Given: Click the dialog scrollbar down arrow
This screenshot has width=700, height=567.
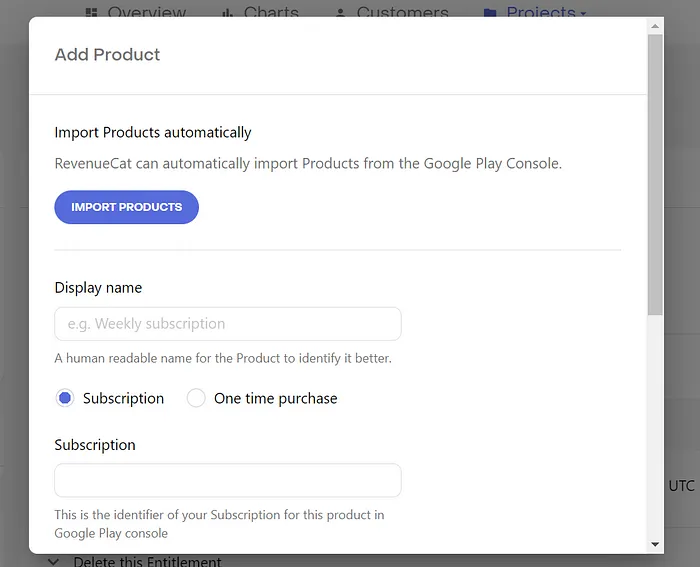Looking at the screenshot, I should click(x=655, y=544).
